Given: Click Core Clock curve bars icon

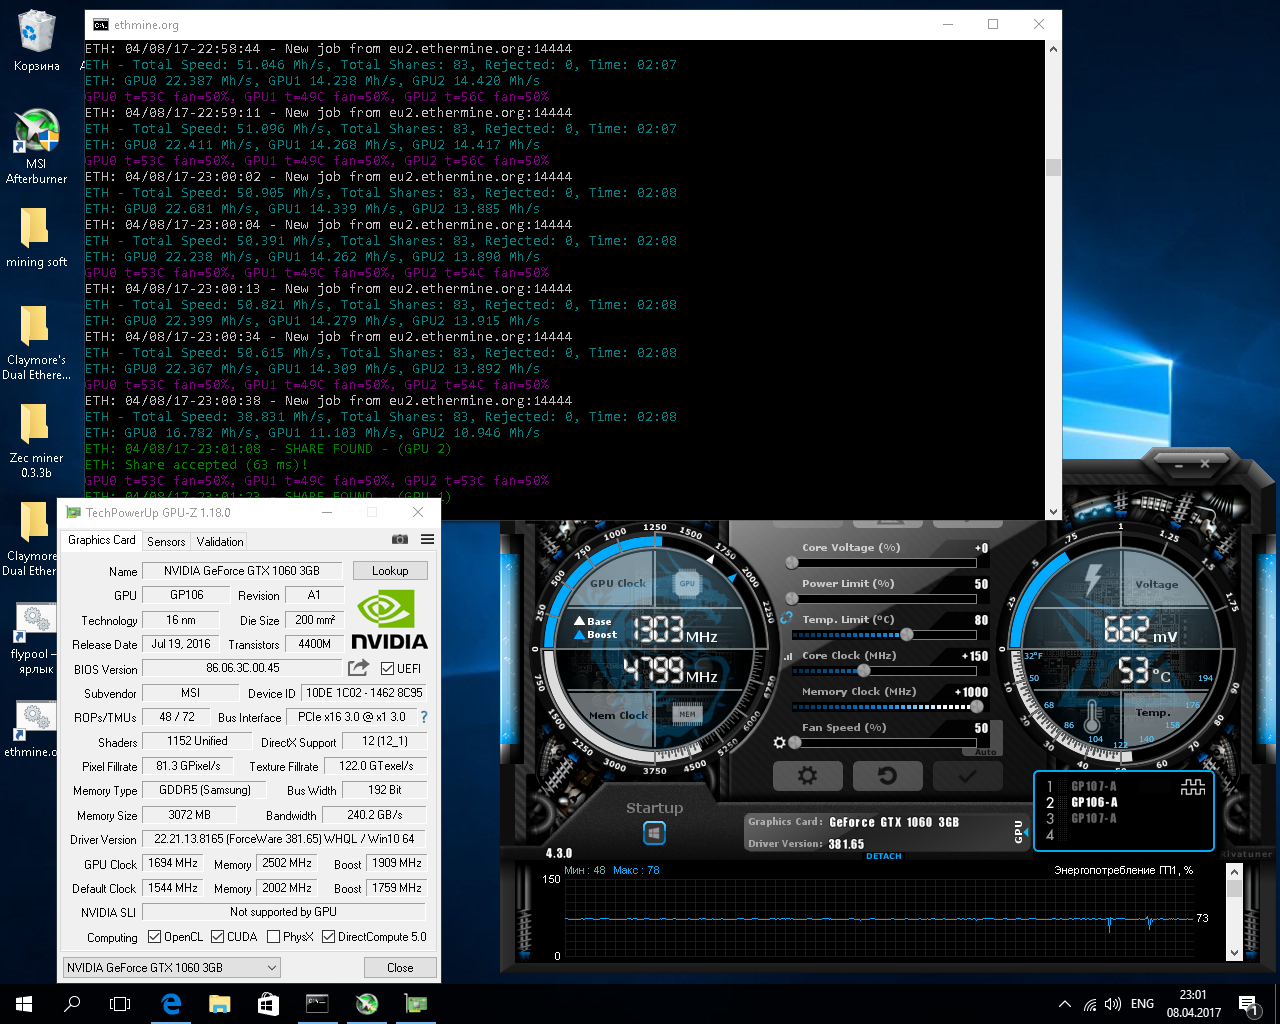Looking at the screenshot, I should [788, 657].
